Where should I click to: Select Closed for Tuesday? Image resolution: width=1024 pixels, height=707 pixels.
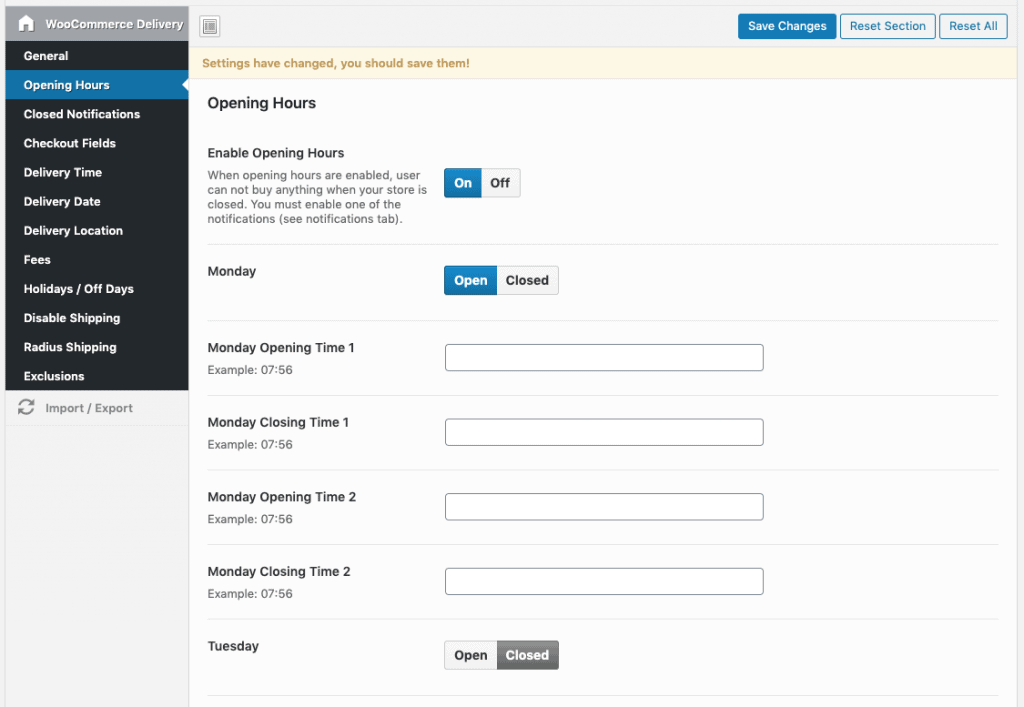point(527,656)
